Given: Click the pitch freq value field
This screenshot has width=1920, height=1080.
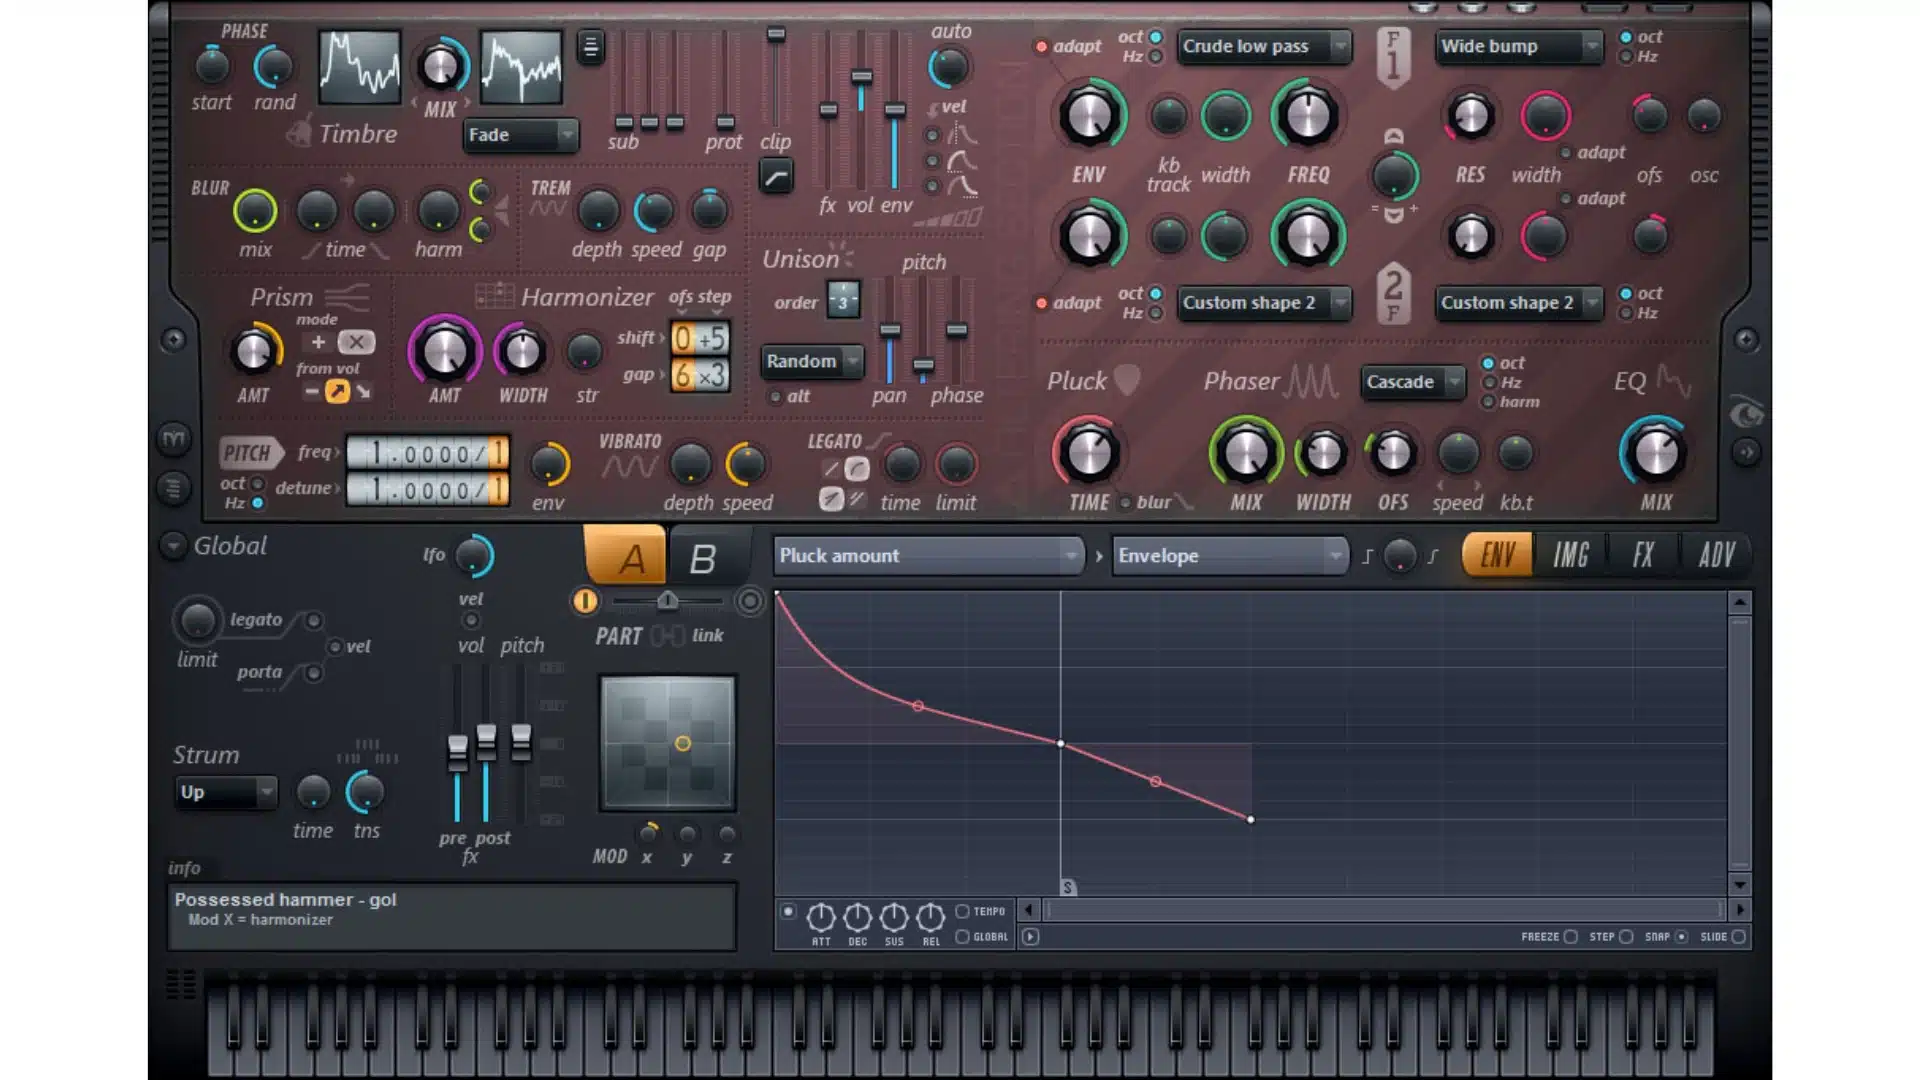Looking at the screenshot, I should point(428,454).
